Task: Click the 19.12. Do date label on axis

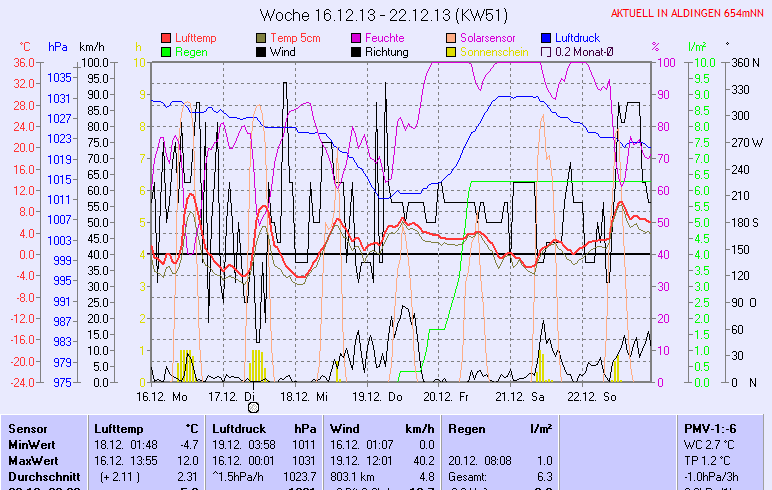Action: pos(383,396)
